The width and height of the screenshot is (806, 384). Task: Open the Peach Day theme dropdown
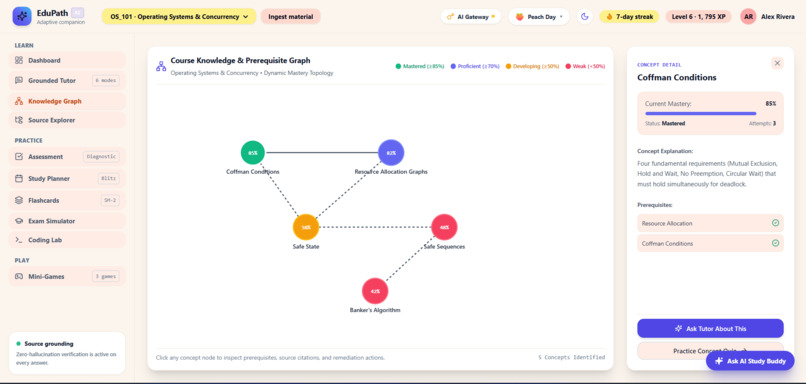(539, 16)
